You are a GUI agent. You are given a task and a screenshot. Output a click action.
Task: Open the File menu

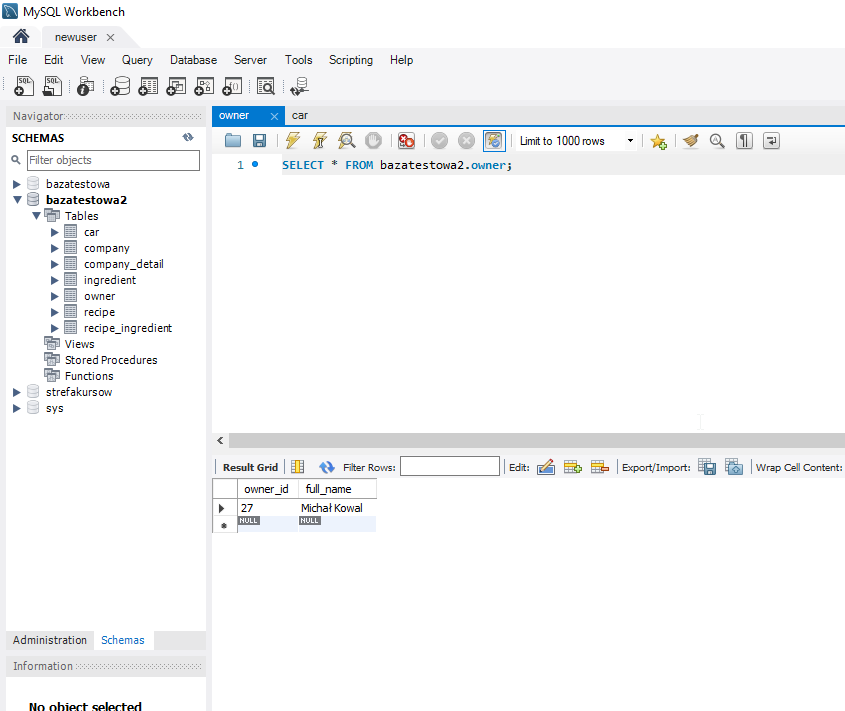[x=17, y=60]
